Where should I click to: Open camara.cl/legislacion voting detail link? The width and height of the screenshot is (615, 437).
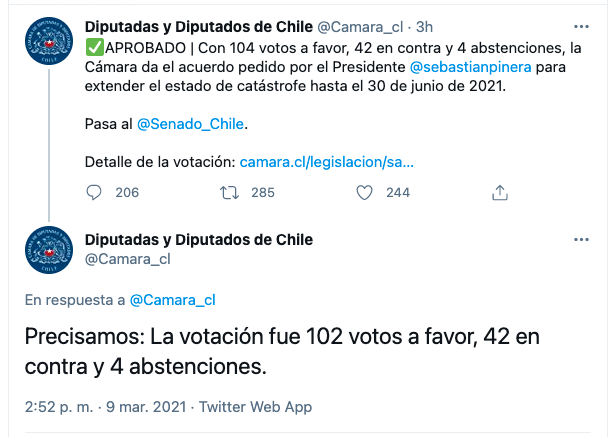pos(327,162)
